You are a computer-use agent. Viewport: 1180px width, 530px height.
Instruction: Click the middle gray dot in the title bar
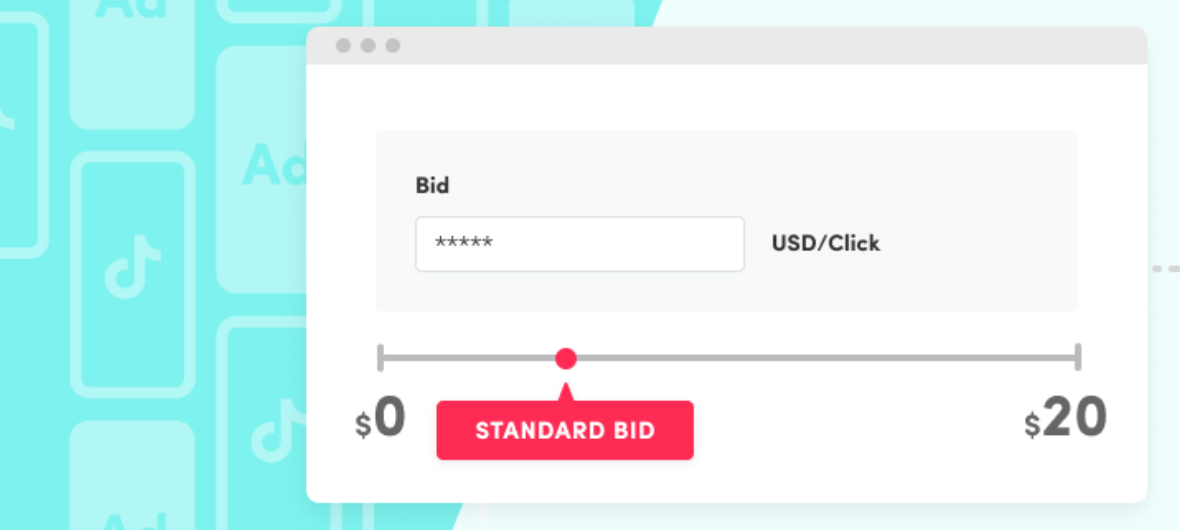pyautogui.click(x=368, y=46)
